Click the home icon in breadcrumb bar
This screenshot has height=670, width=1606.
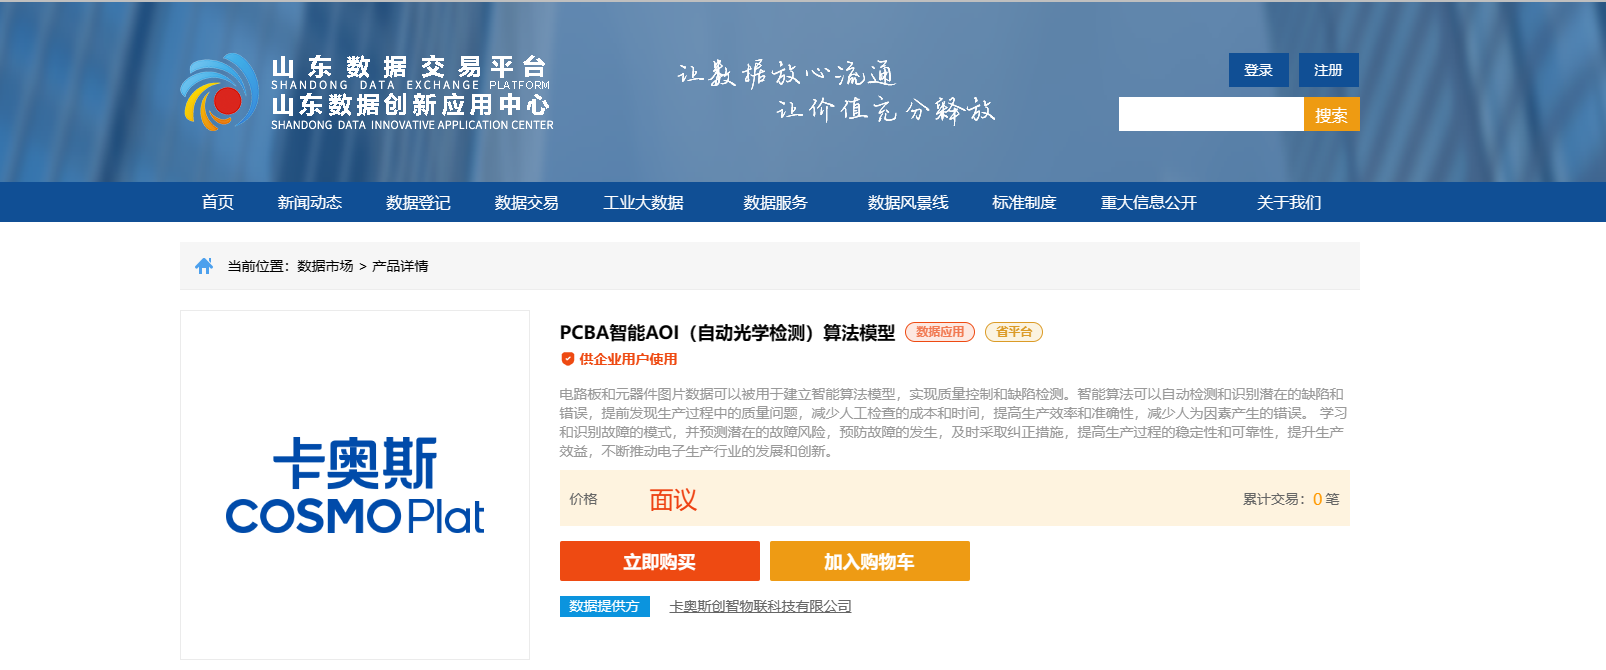point(204,266)
